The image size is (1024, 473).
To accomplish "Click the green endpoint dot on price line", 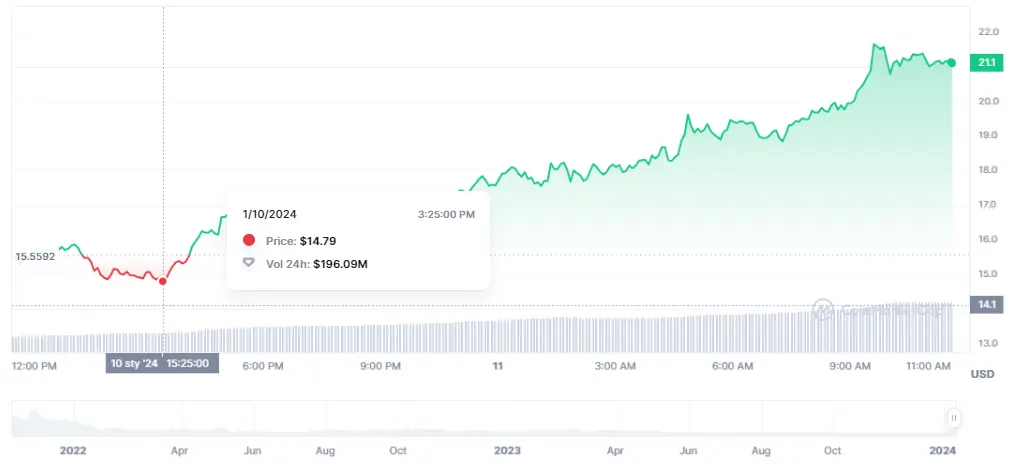I will point(951,63).
